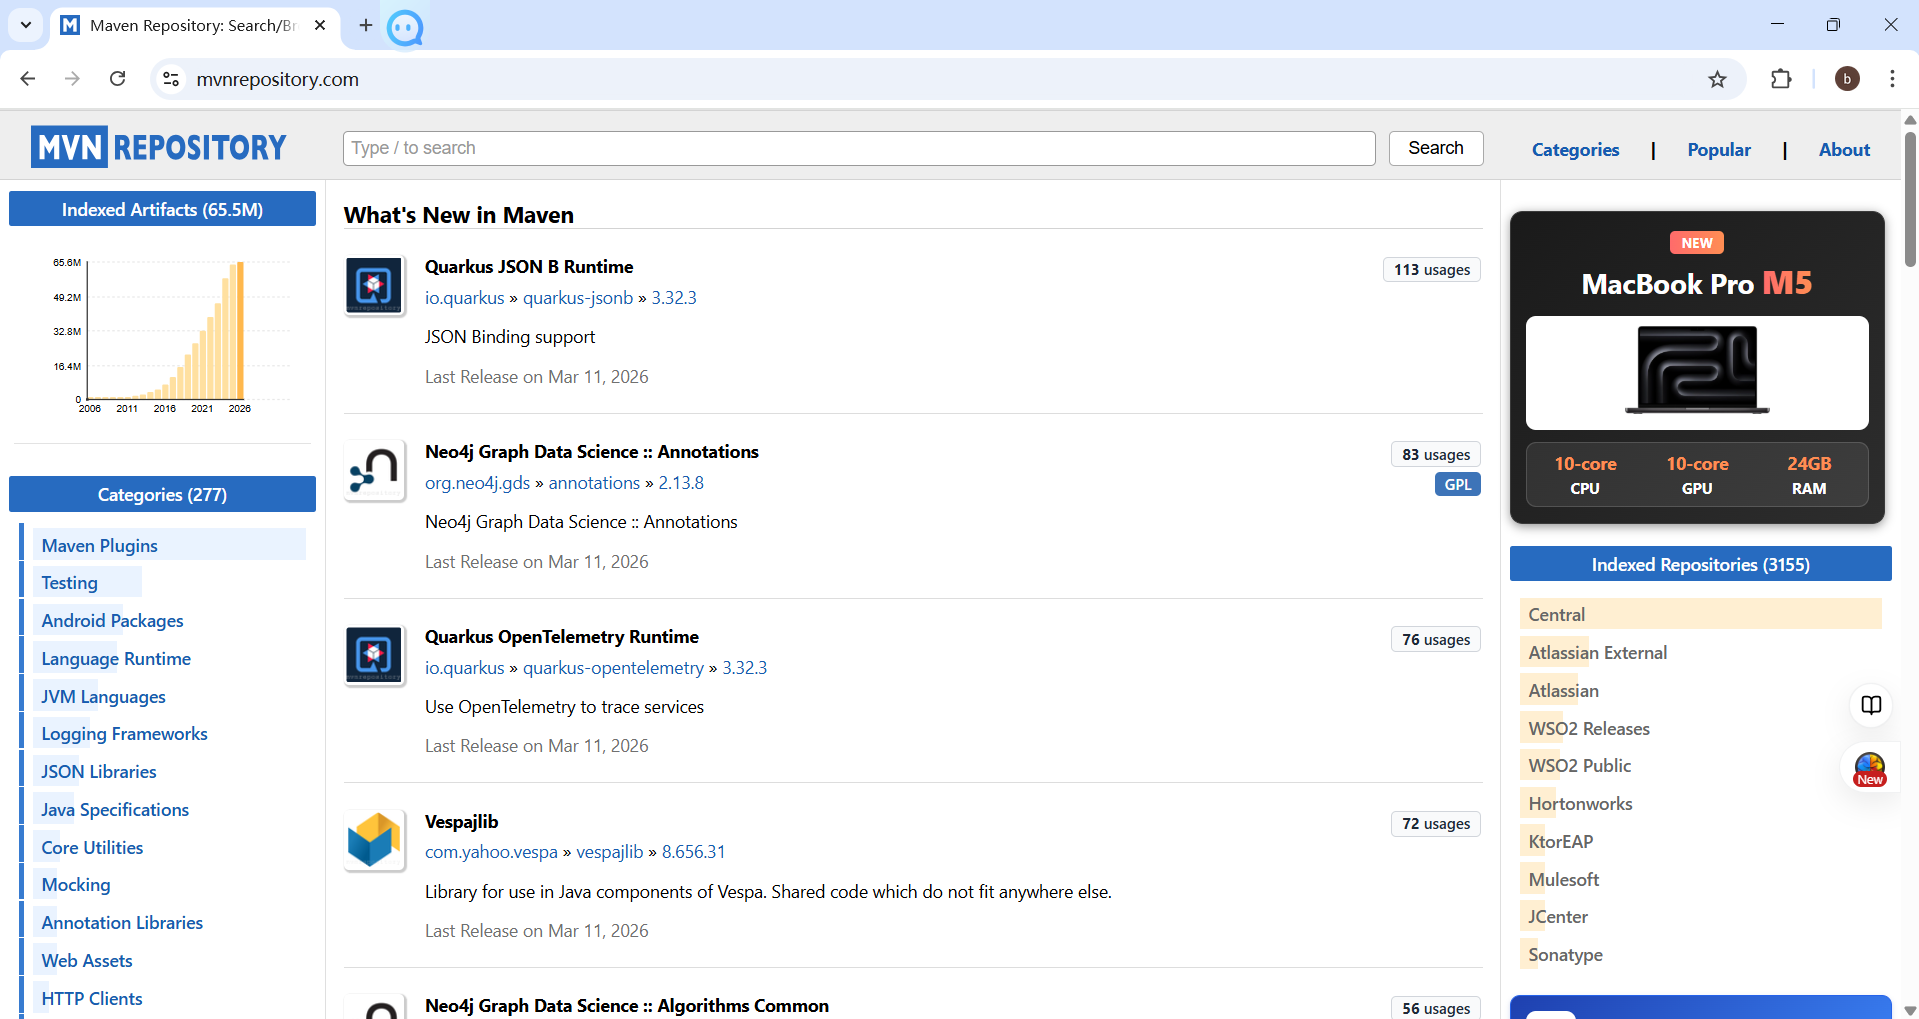The image size is (1919, 1019).
Task: Focus the 'Type / to search' field
Action: coord(859,148)
